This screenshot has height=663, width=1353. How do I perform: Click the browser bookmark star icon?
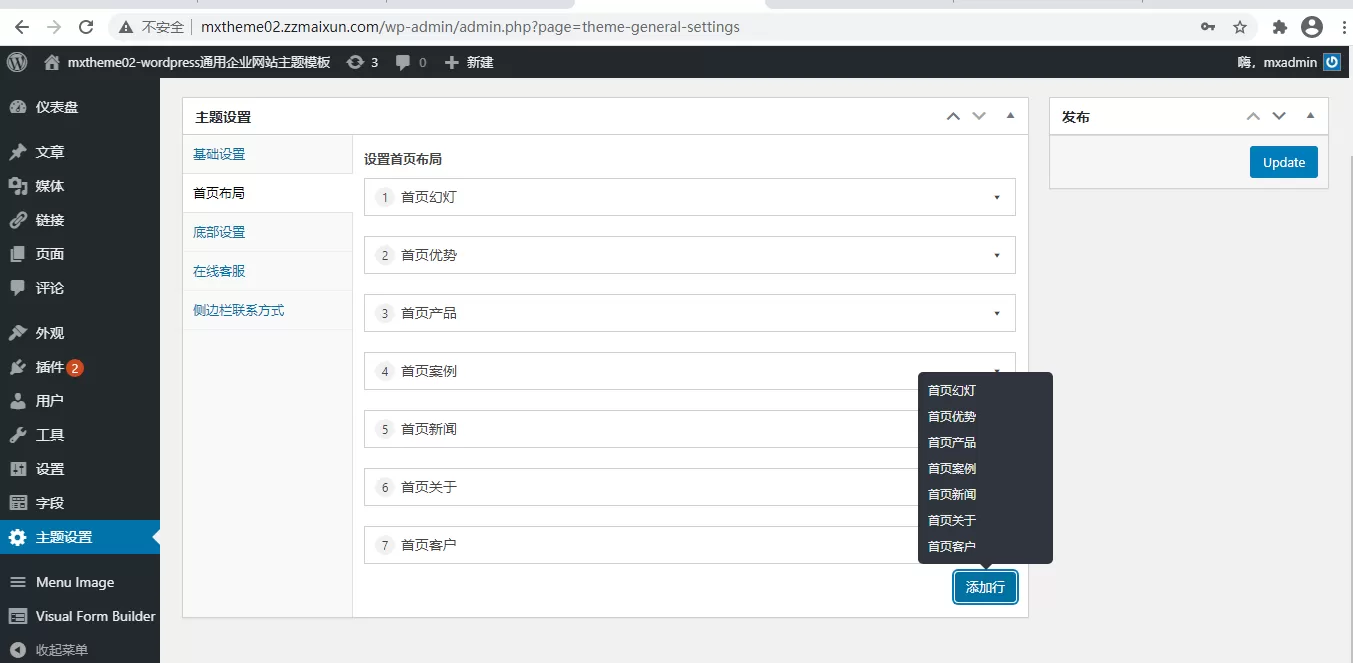tap(1240, 27)
